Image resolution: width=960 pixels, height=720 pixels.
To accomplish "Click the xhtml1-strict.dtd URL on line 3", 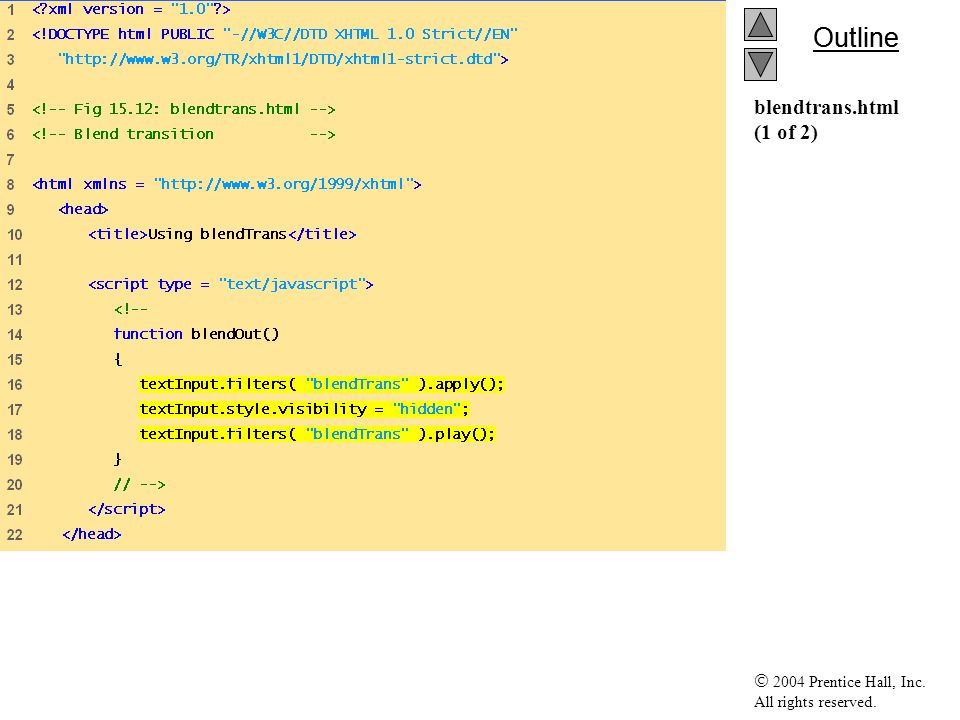I will (283, 59).
